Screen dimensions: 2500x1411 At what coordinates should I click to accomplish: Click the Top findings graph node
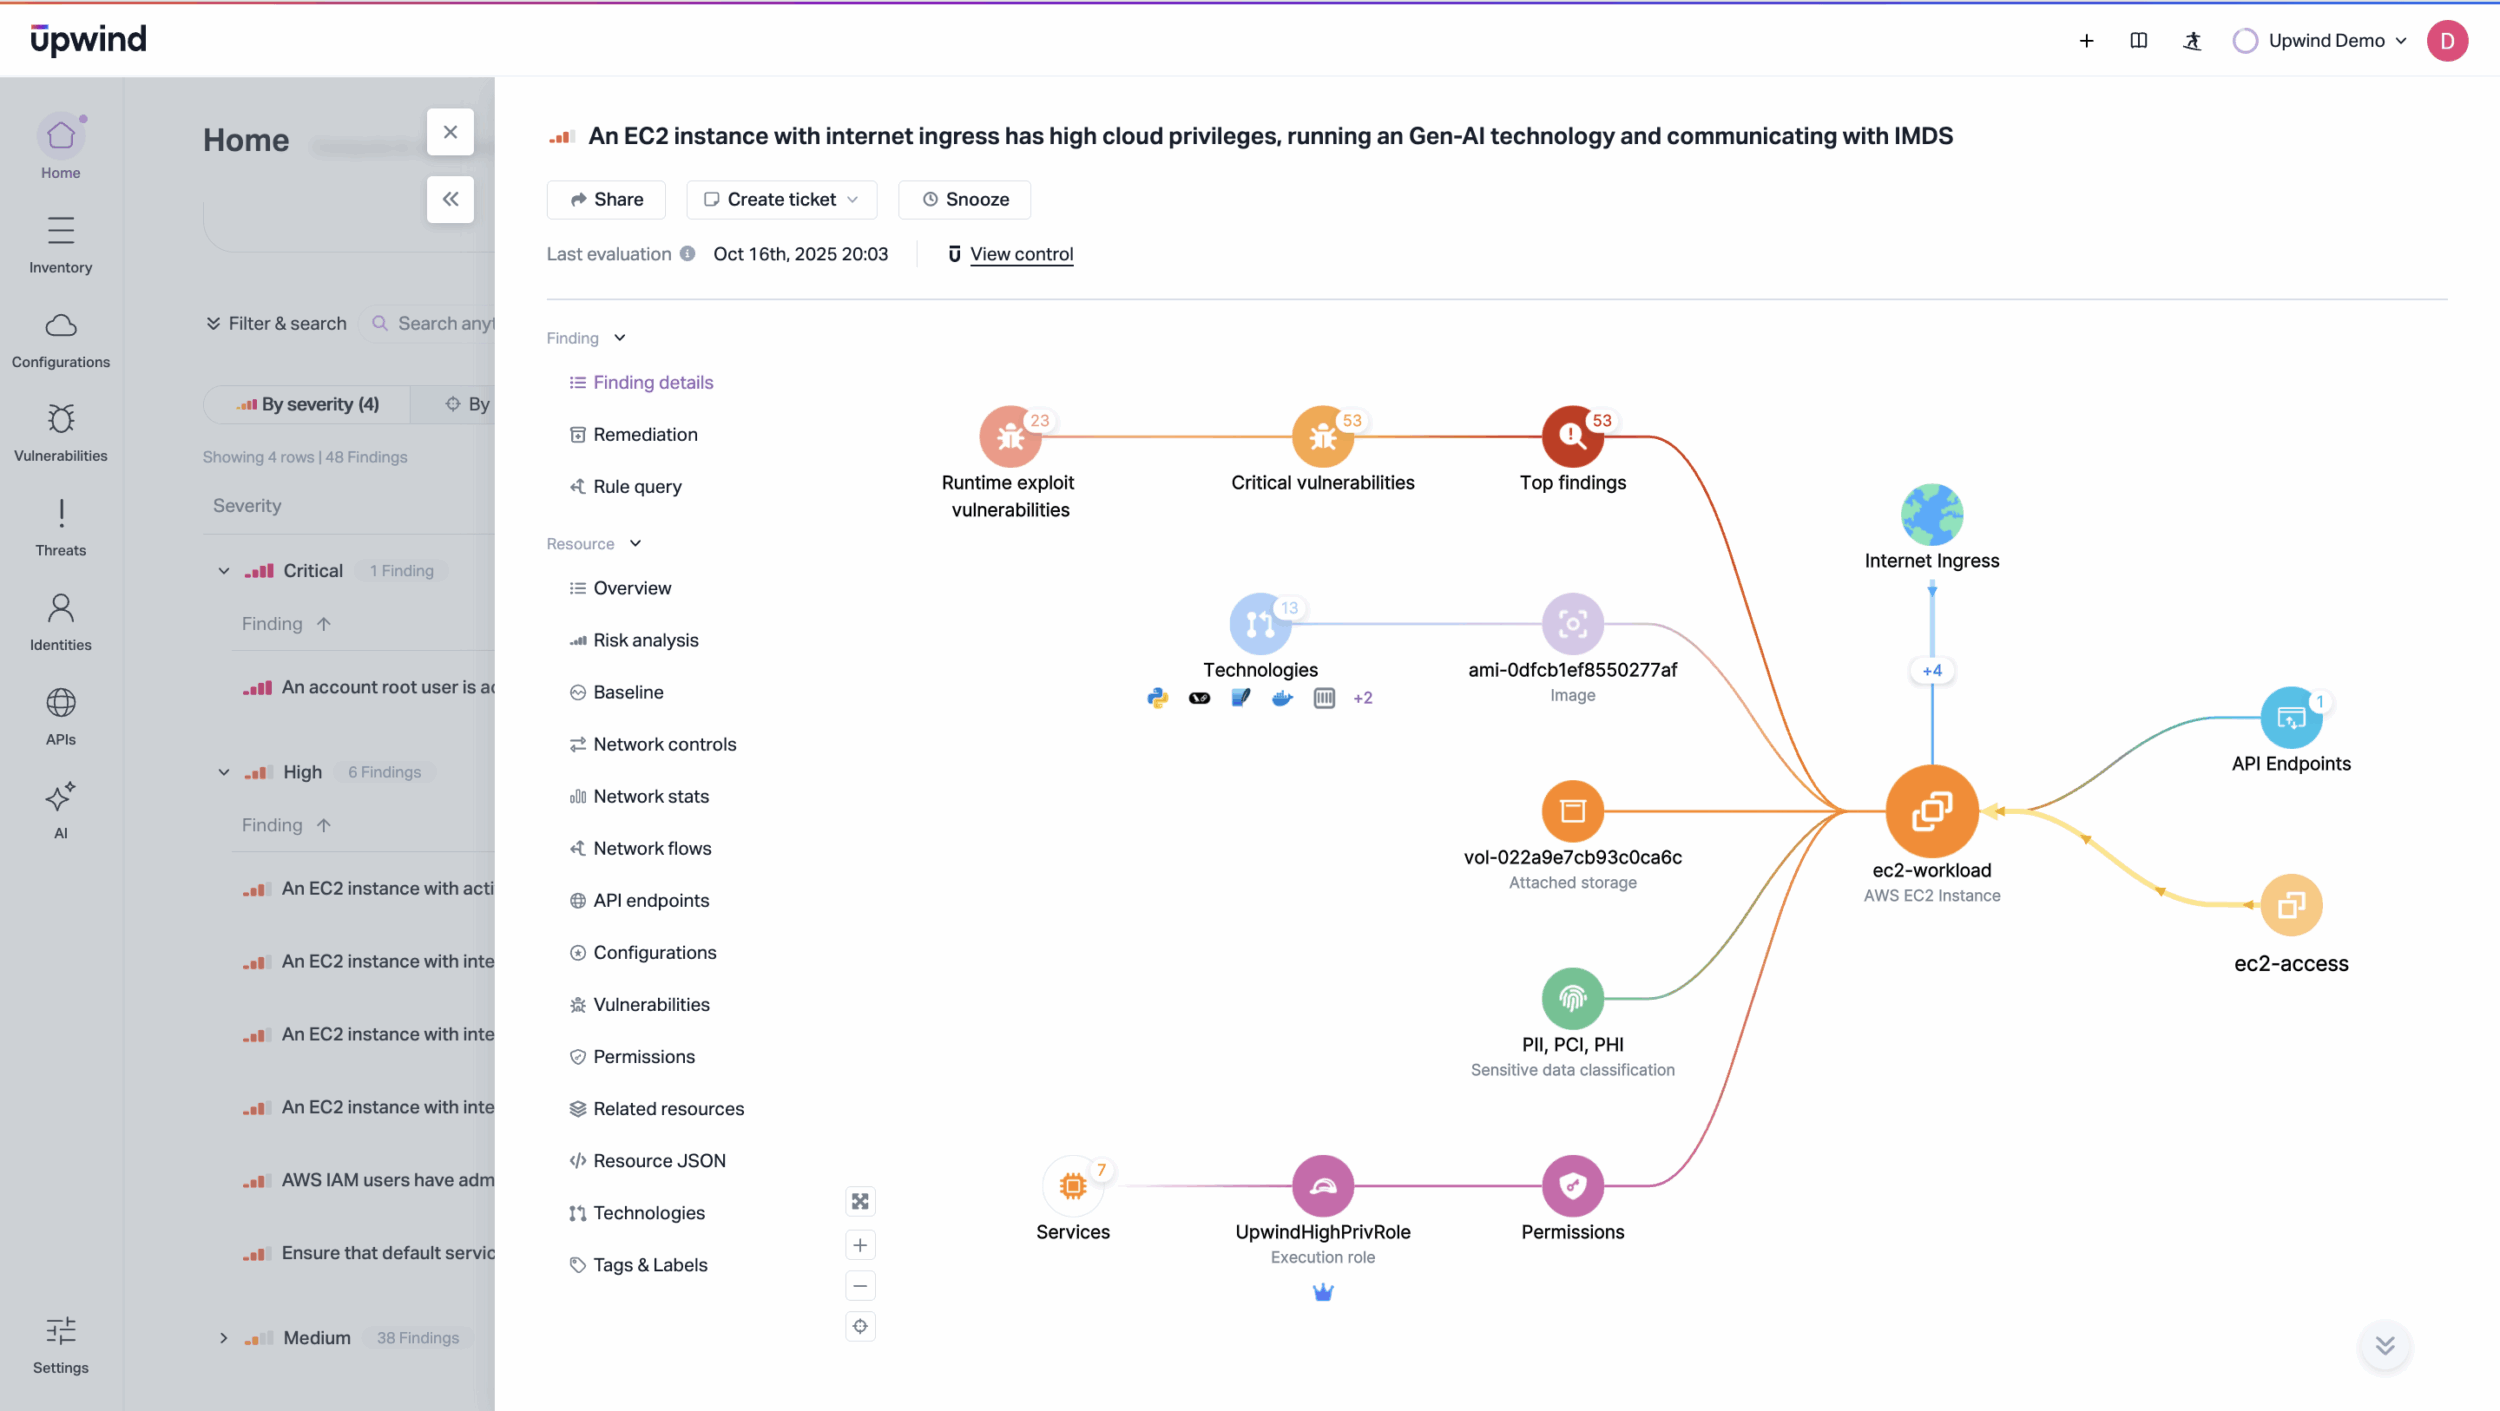(x=1572, y=437)
